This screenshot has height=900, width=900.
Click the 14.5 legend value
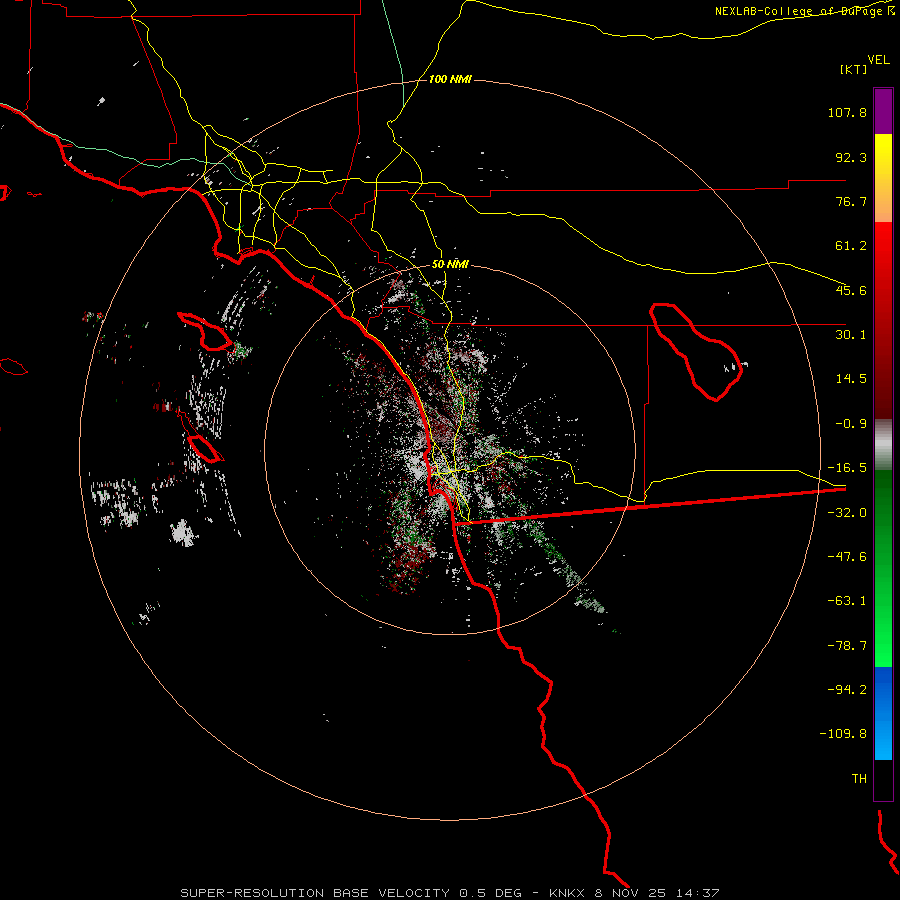click(x=851, y=379)
